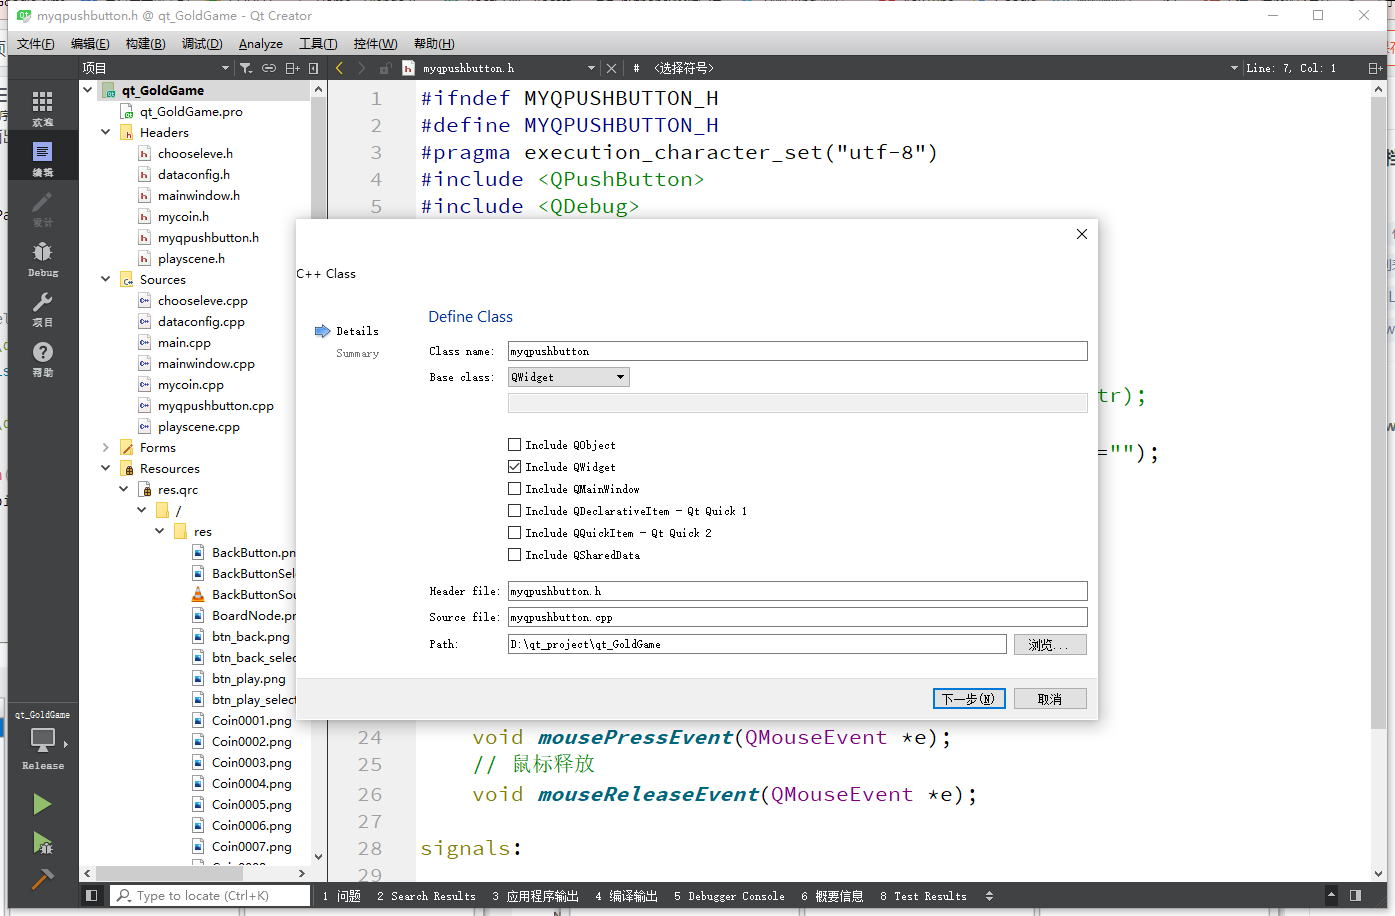Screen dimensions: 1395x916
Task: Click the Class name input field
Action: (x=797, y=351)
